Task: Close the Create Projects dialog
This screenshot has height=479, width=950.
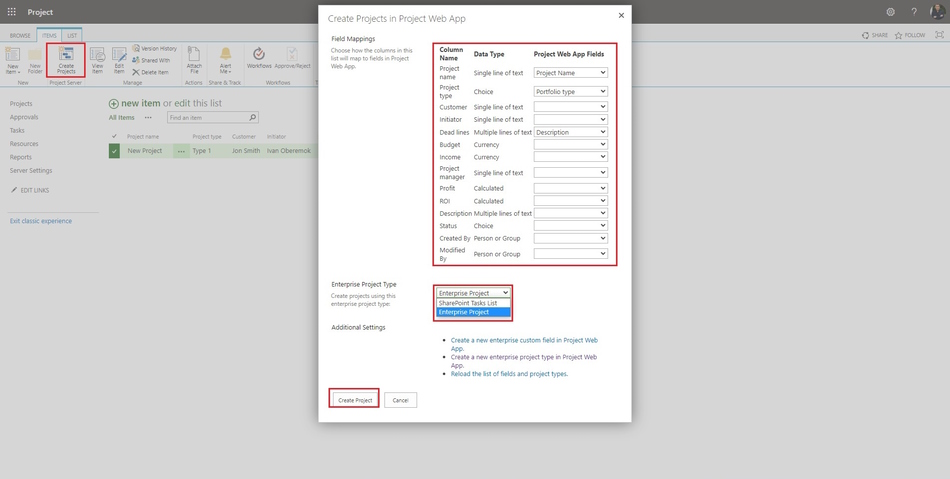Action: point(621,16)
